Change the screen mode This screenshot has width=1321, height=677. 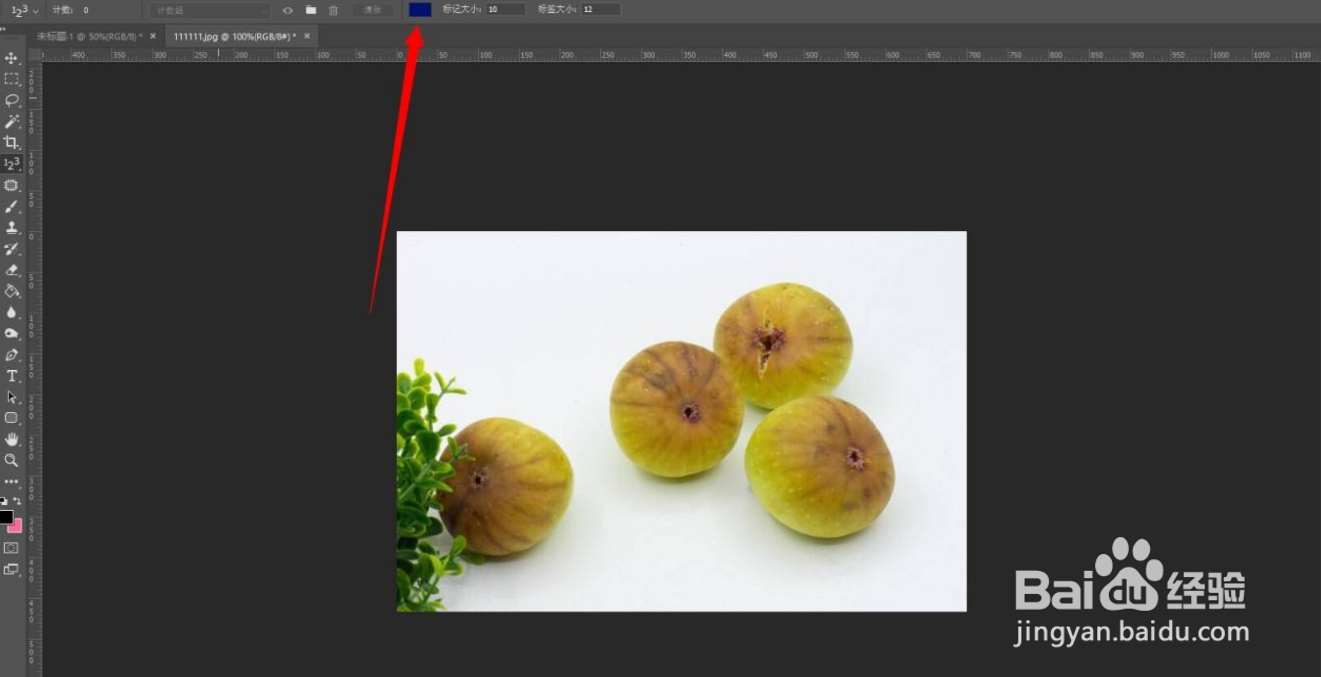pos(11,569)
